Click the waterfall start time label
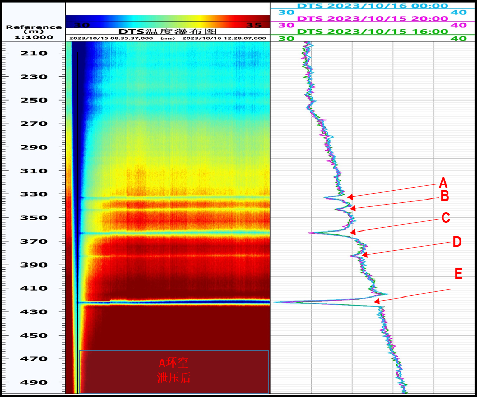This screenshot has height=397, width=478. pos(111,38)
